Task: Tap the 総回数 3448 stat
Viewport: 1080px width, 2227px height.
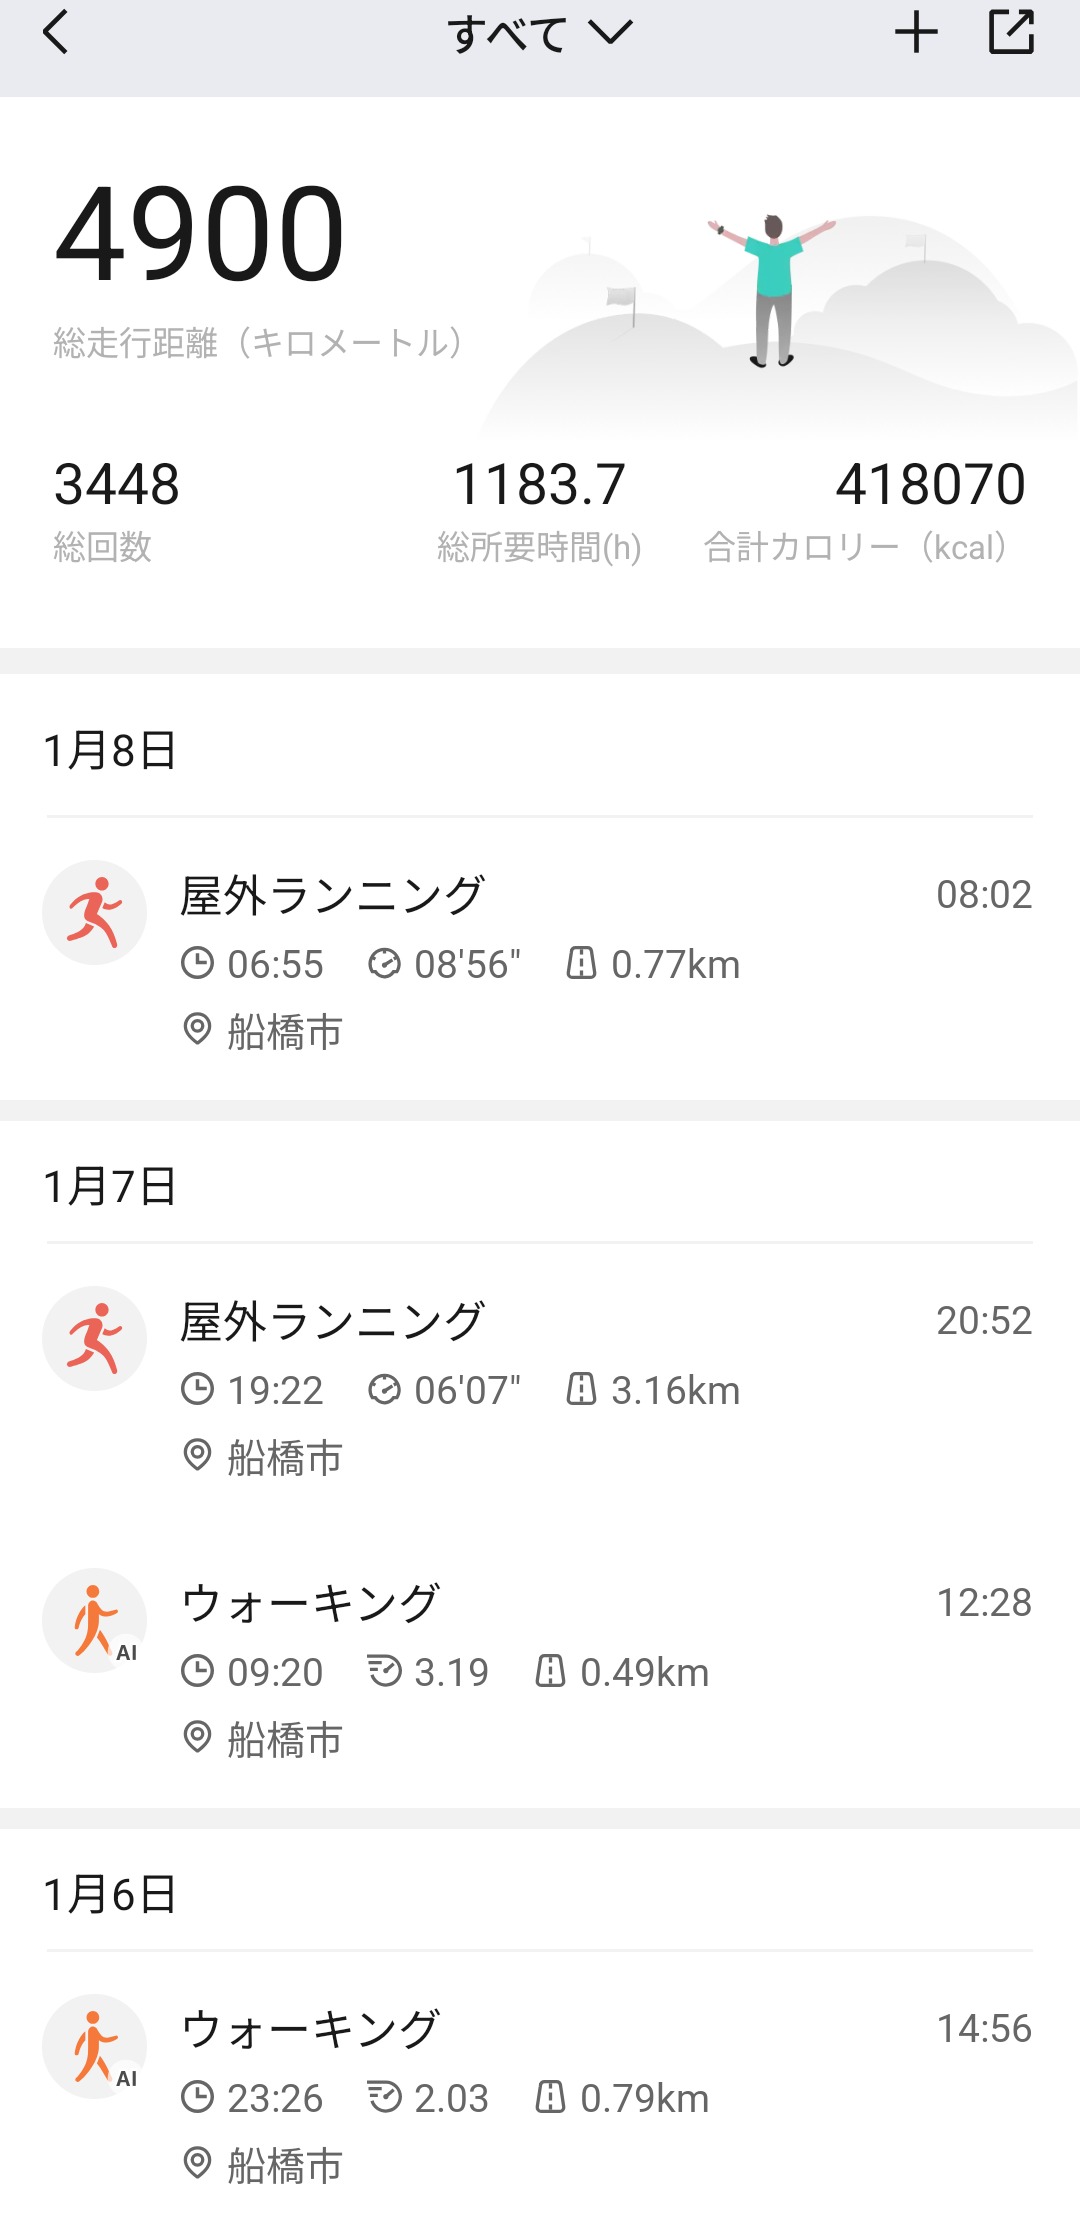Action: tap(116, 507)
